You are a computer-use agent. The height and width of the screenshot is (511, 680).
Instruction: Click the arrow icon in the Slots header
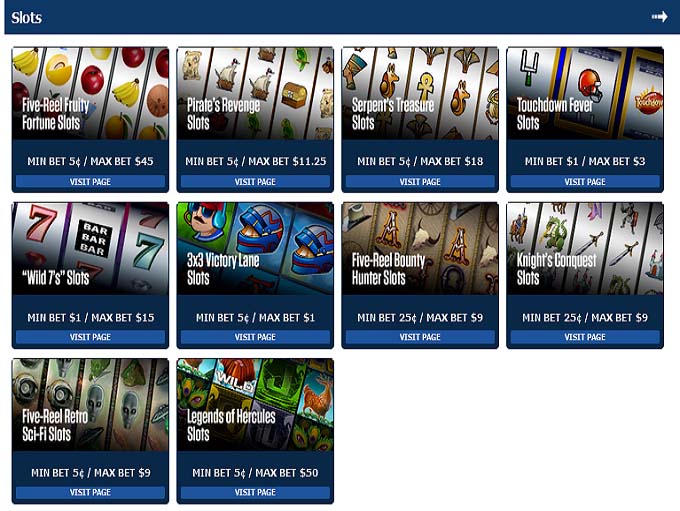coord(659,16)
